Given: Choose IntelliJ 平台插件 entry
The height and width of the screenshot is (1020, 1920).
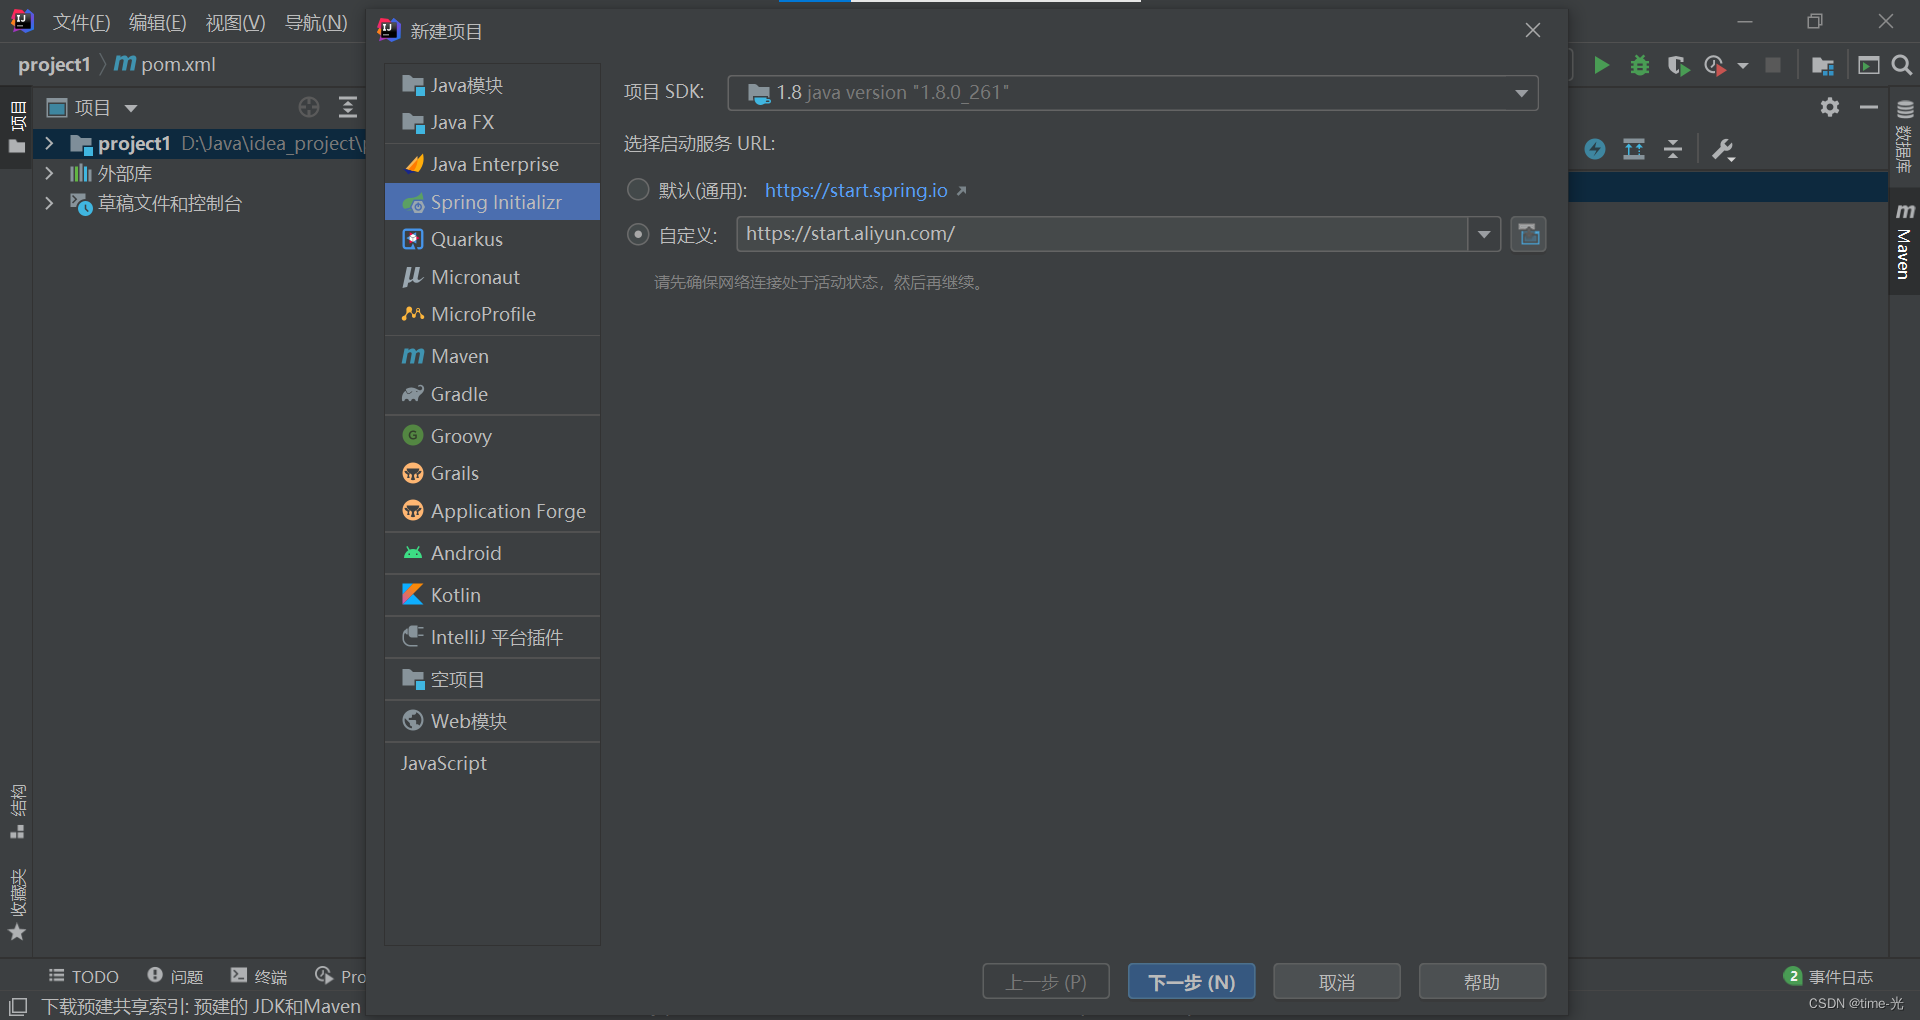Looking at the screenshot, I should click(x=492, y=637).
